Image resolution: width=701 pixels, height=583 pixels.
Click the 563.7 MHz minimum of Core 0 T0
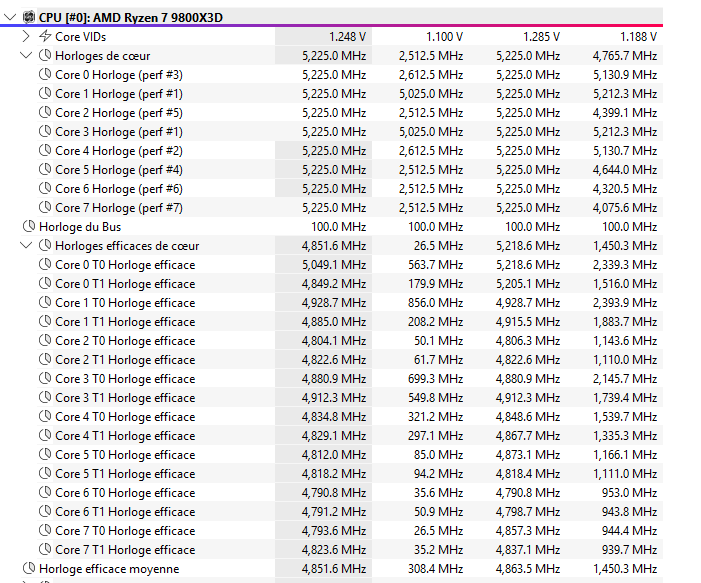435,265
